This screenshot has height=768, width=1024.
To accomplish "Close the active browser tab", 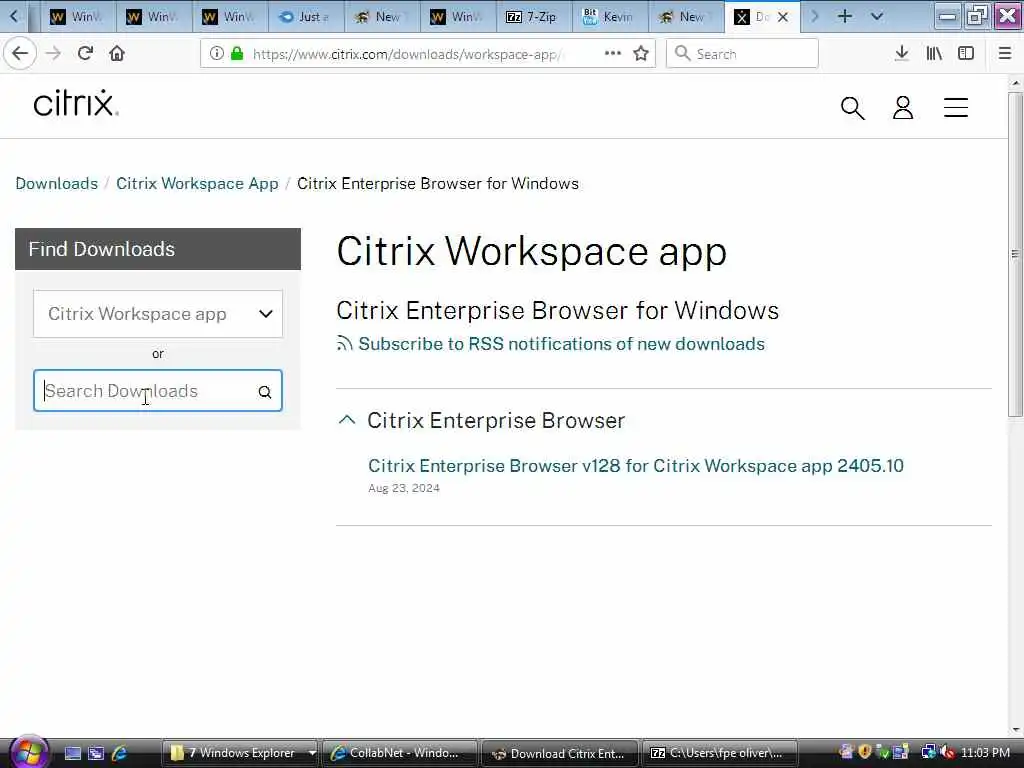I will pos(783,17).
